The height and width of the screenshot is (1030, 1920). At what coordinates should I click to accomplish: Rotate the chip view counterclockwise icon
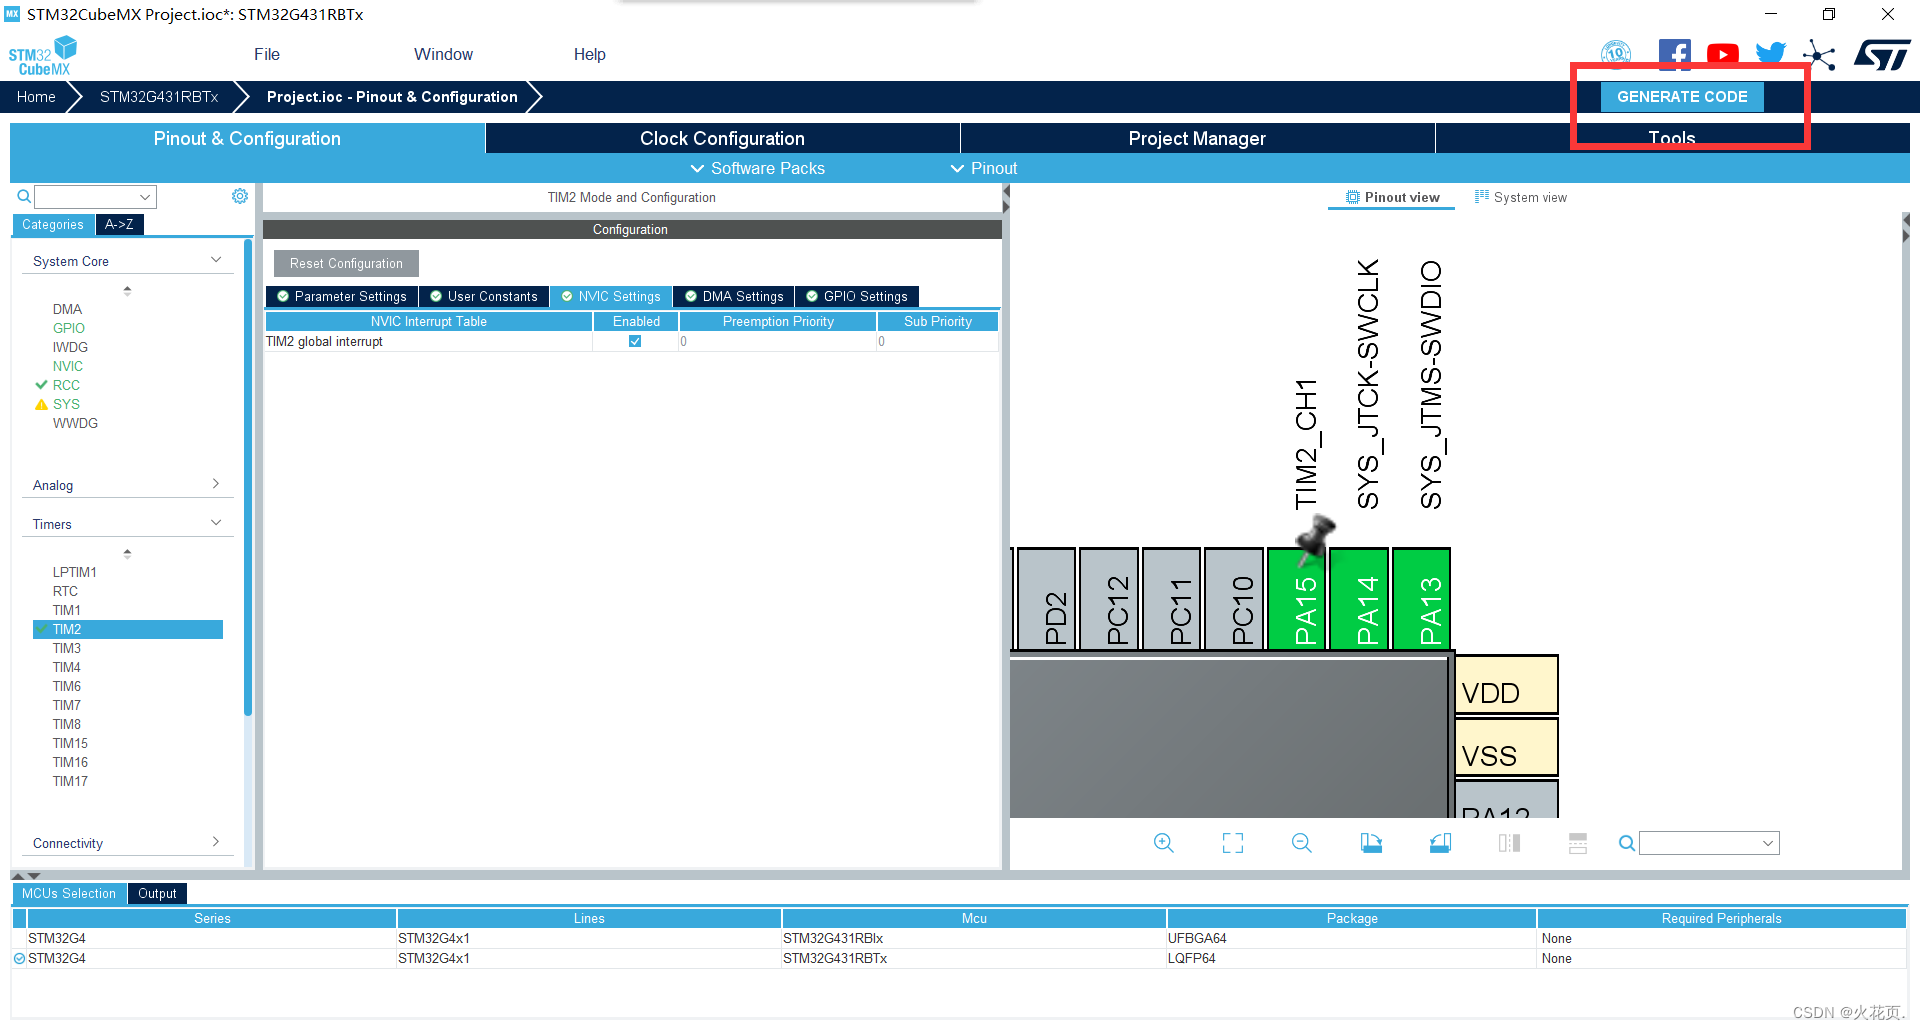1440,843
